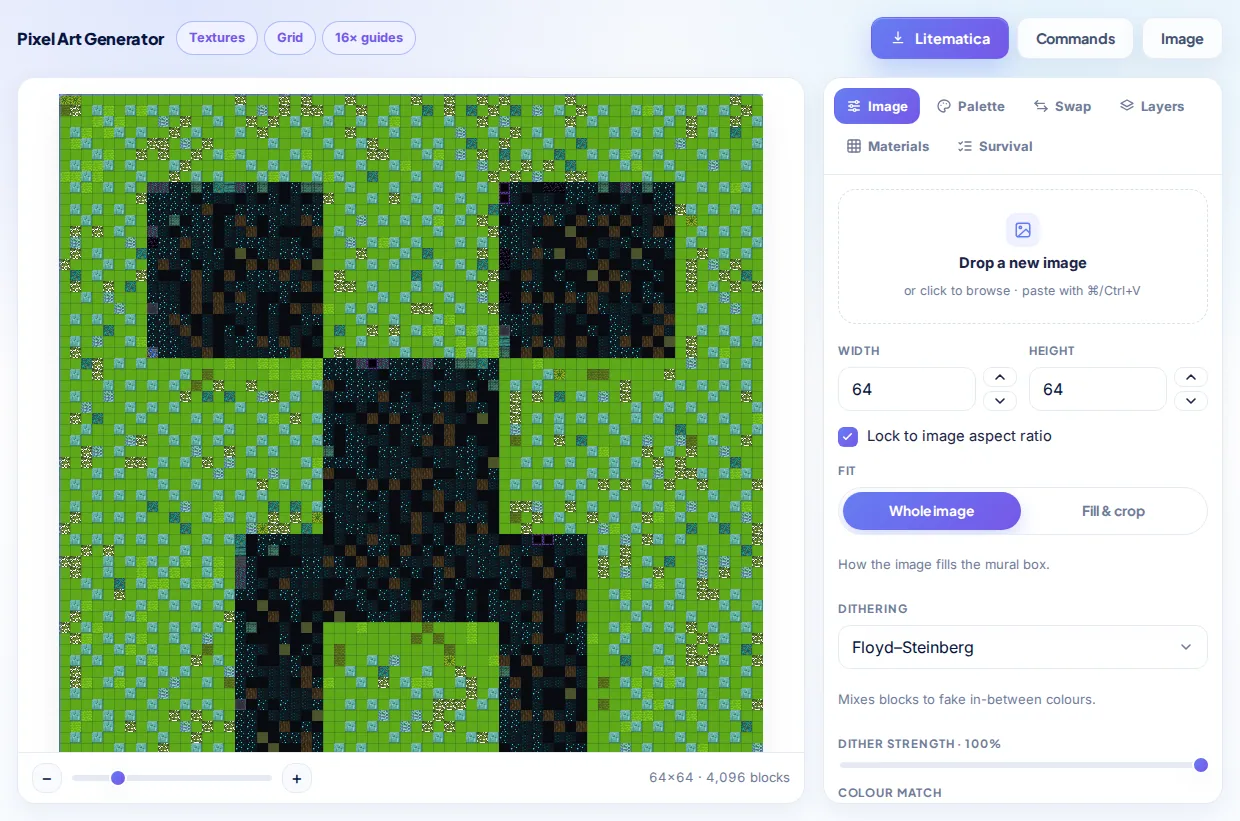1240x821 pixels.
Task: Click the 64×64 · 4,096 blocks status text
Action: click(719, 777)
